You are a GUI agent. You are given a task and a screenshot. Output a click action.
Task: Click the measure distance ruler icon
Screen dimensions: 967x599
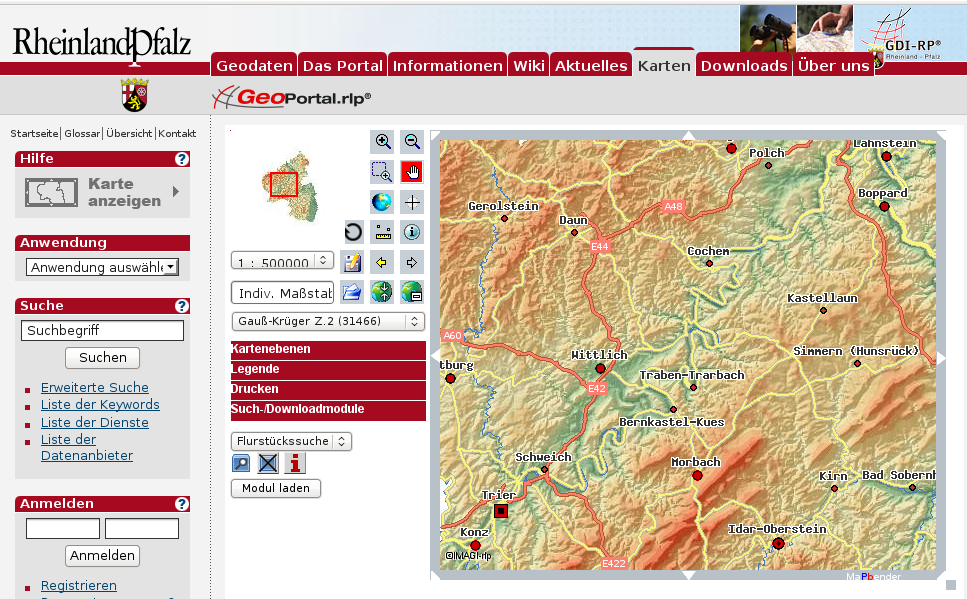click(x=382, y=232)
